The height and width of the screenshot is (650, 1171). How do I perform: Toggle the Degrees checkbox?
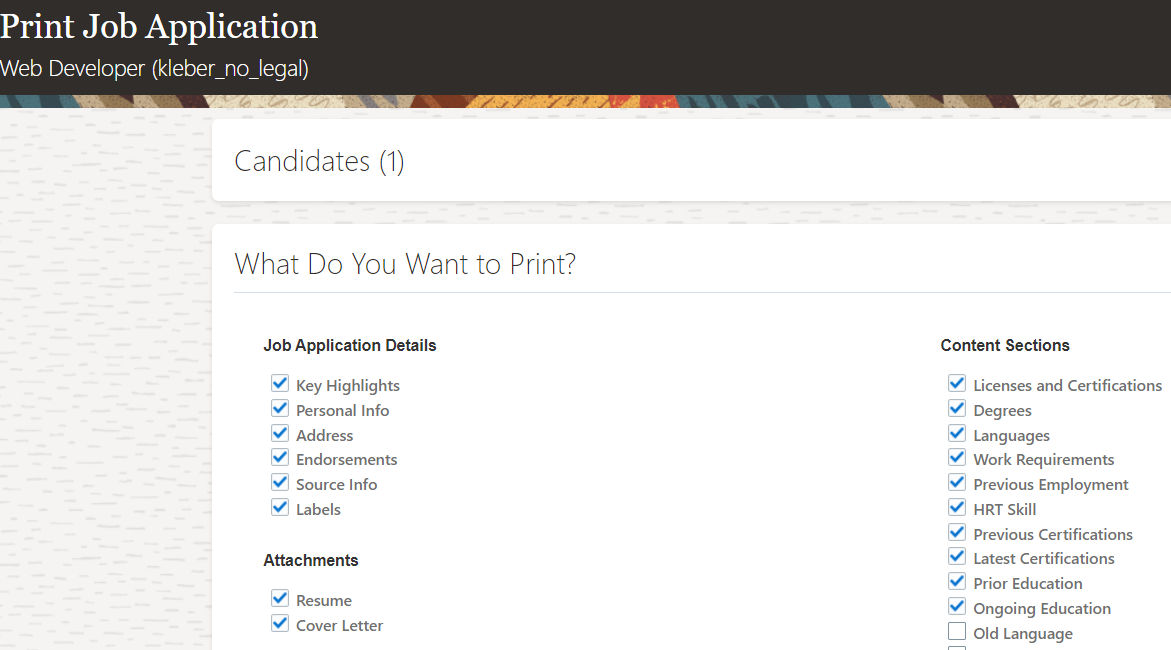957,409
